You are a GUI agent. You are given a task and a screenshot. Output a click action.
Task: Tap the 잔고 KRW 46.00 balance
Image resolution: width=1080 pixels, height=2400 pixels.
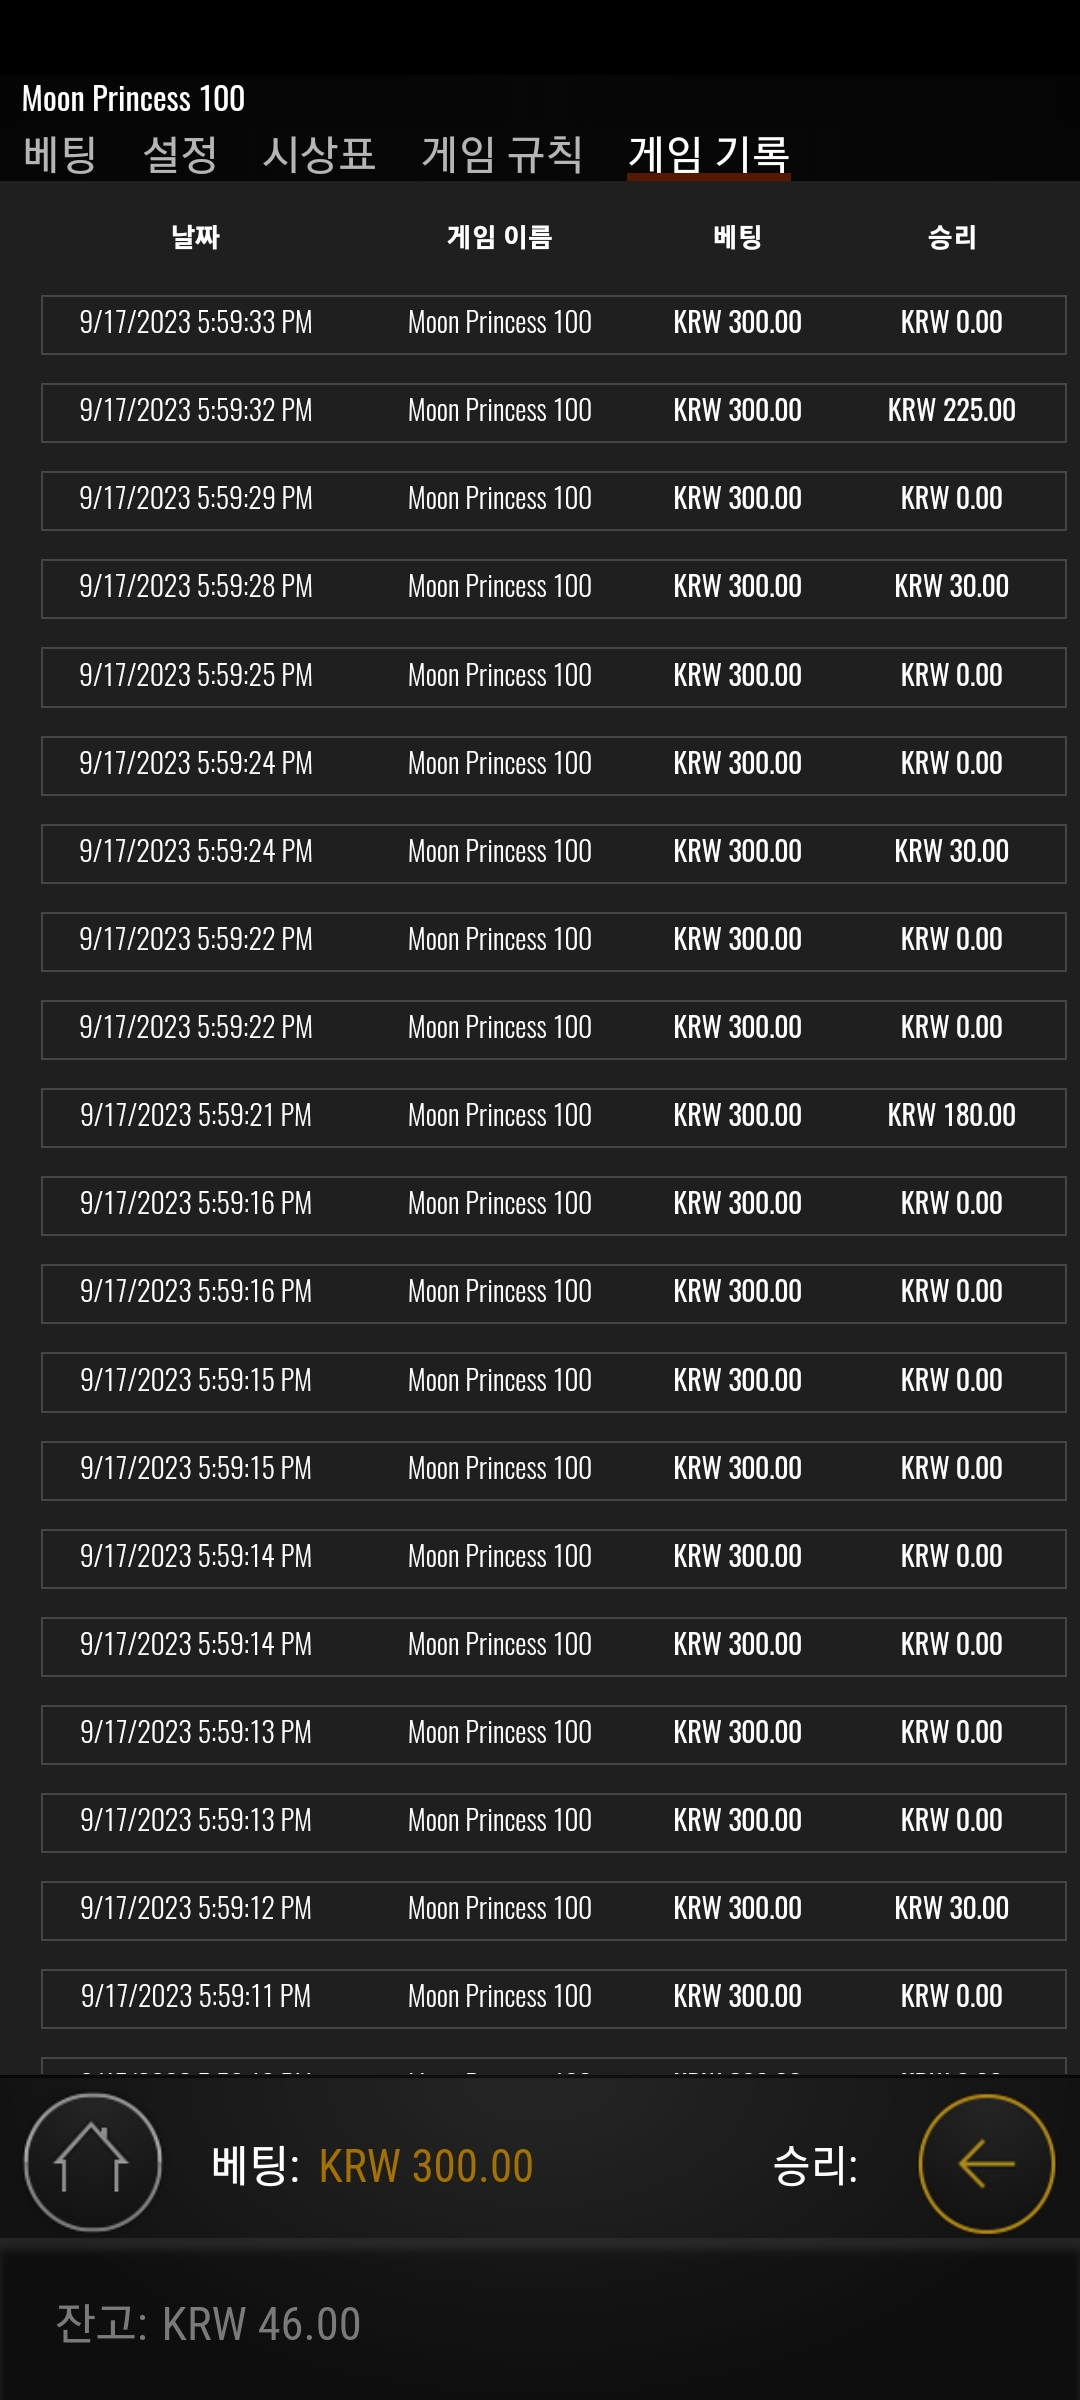pyautogui.click(x=208, y=2324)
